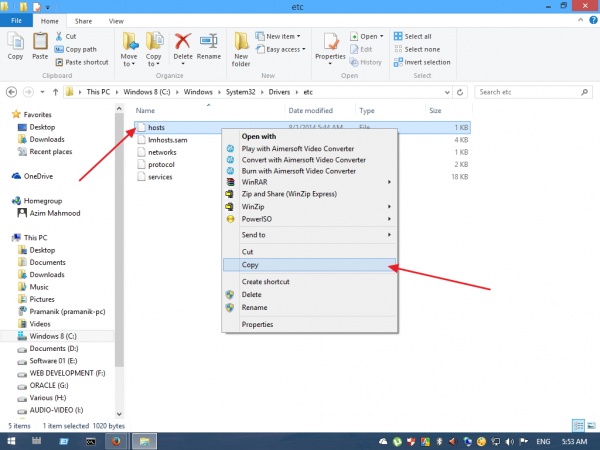The width and height of the screenshot is (600, 450).
Task: Click History in the Open group
Action: point(365,62)
